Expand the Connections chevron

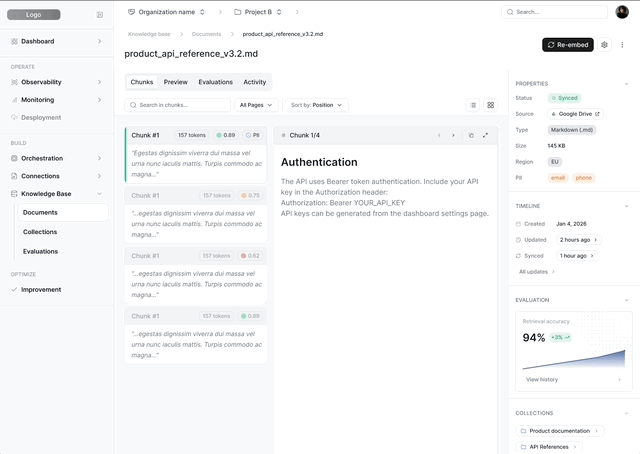point(100,176)
